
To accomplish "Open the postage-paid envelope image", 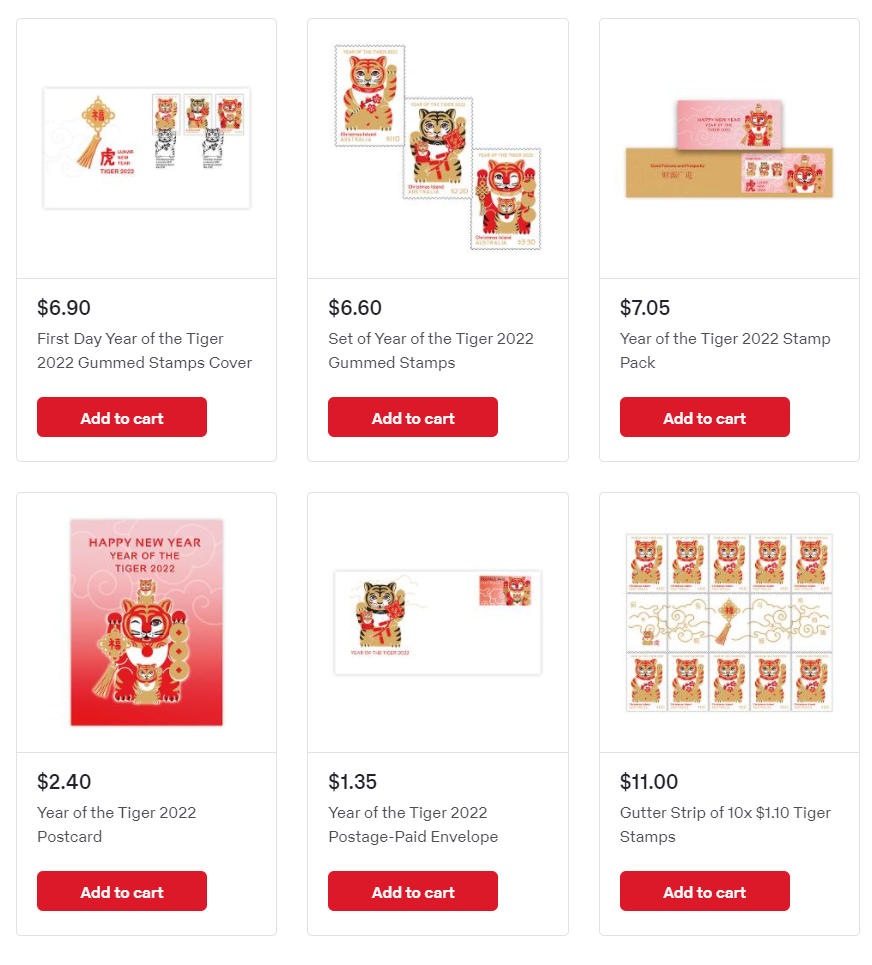I will (438, 622).
